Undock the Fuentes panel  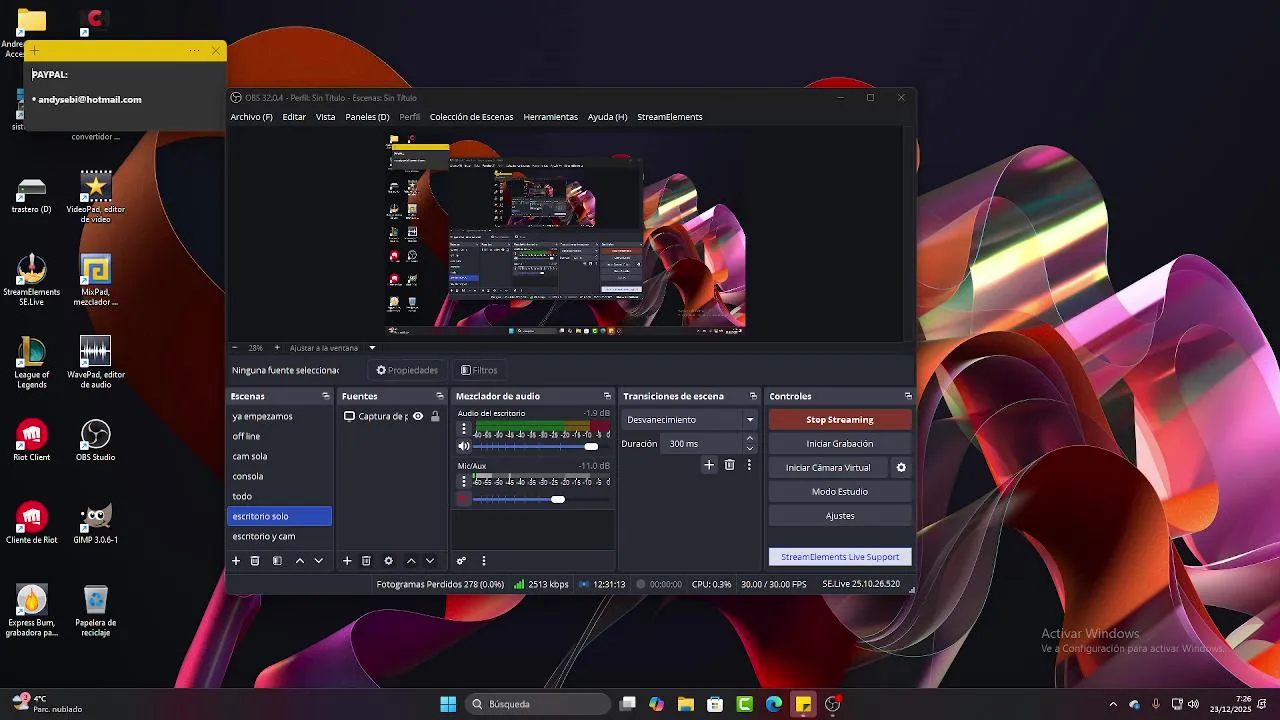point(439,396)
